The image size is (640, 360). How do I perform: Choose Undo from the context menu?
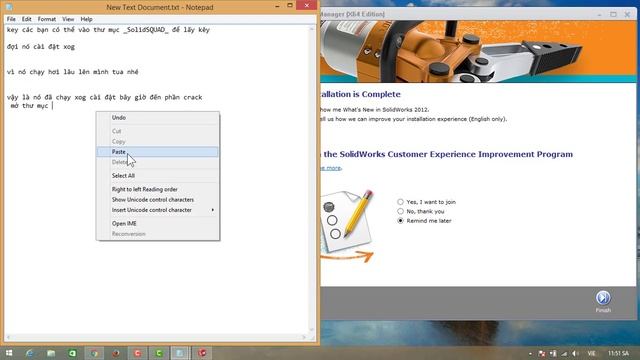(x=158, y=118)
